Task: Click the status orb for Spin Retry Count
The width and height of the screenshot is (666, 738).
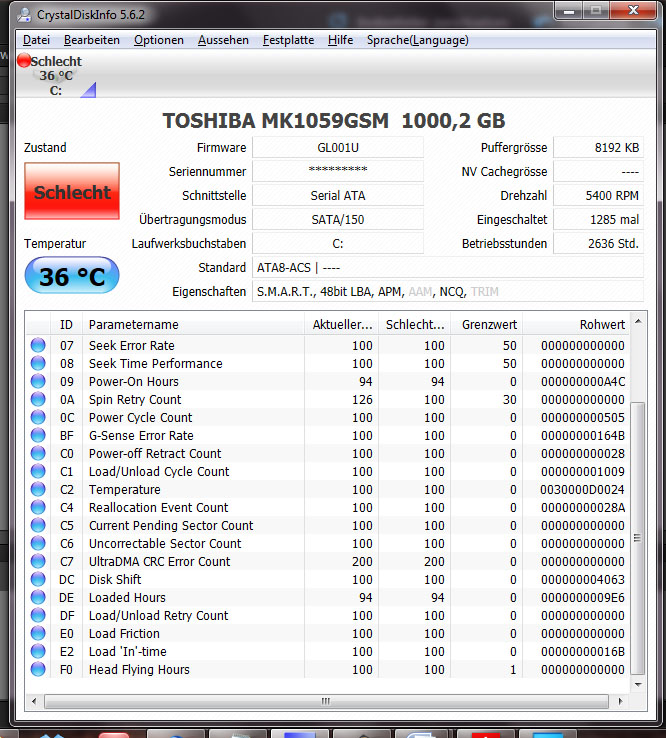Action: pos(38,399)
